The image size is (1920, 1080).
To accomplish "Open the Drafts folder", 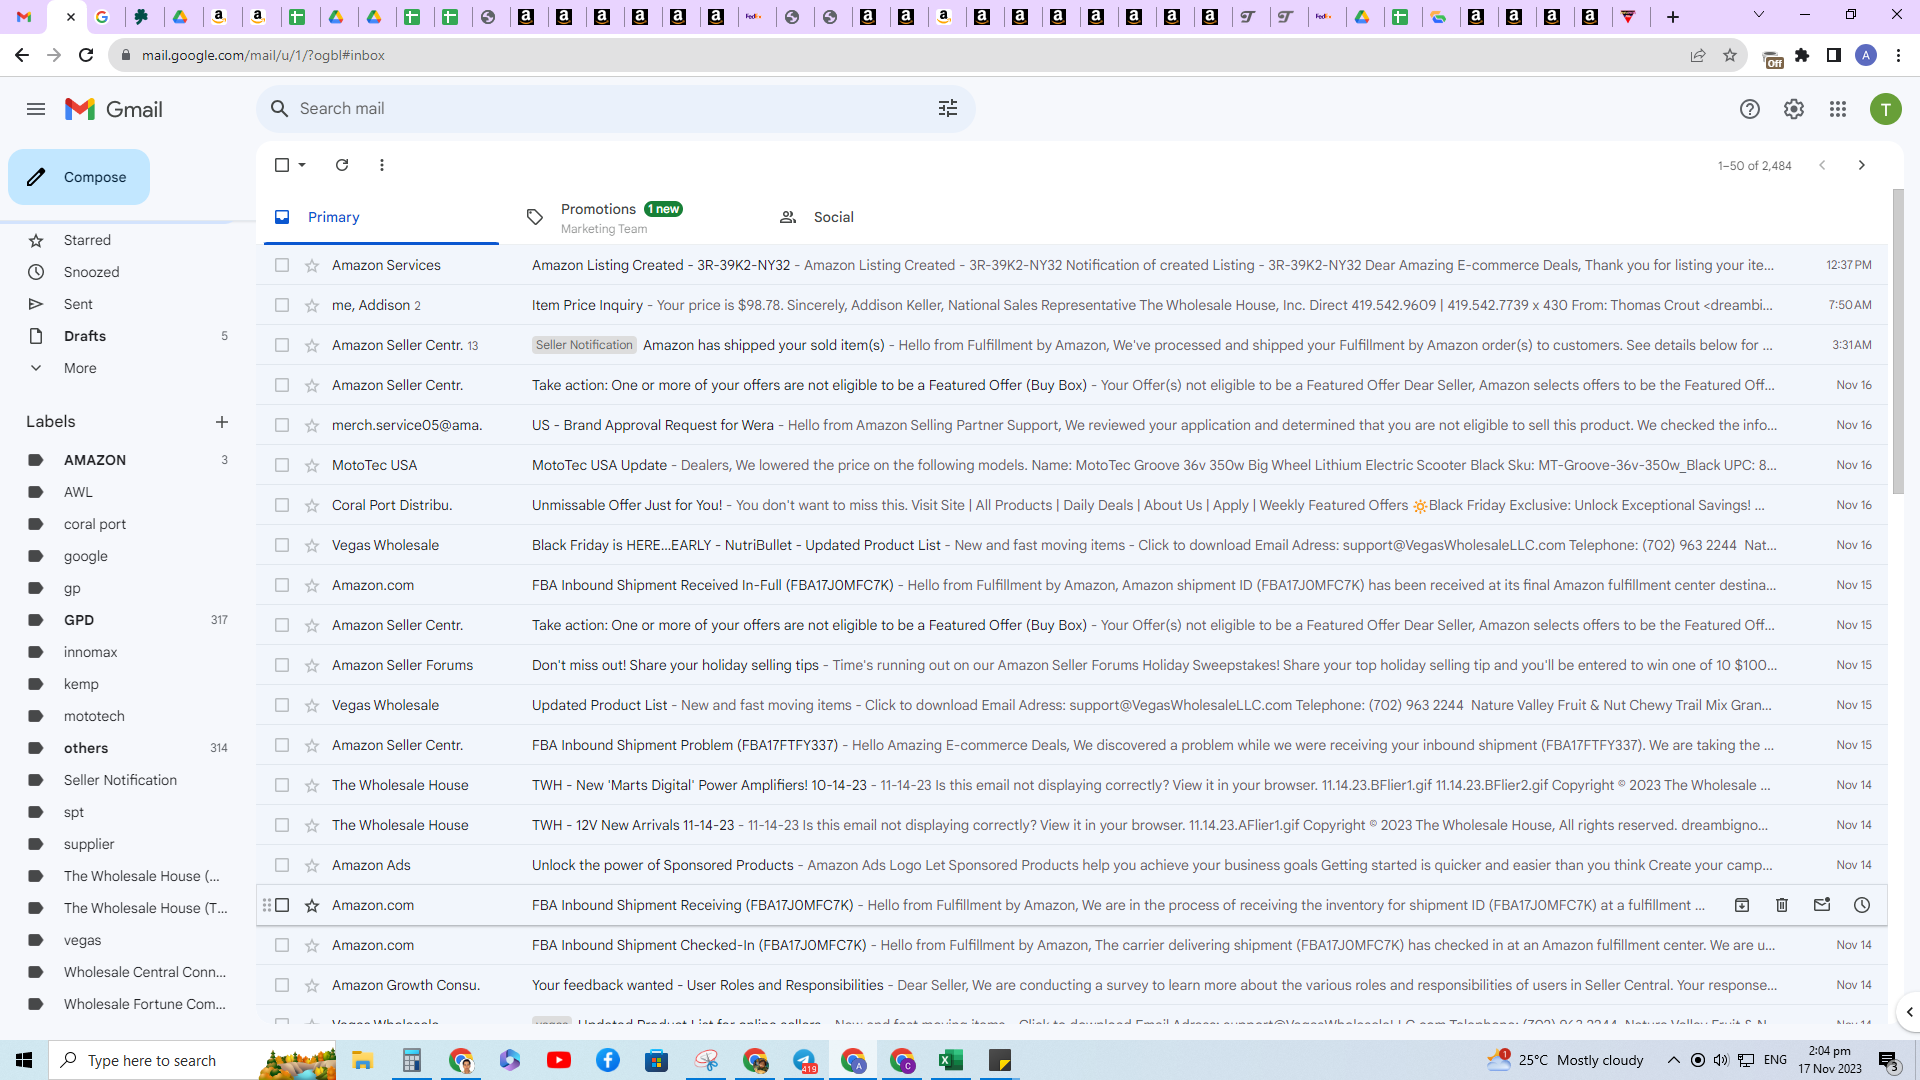I will pos(85,336).
